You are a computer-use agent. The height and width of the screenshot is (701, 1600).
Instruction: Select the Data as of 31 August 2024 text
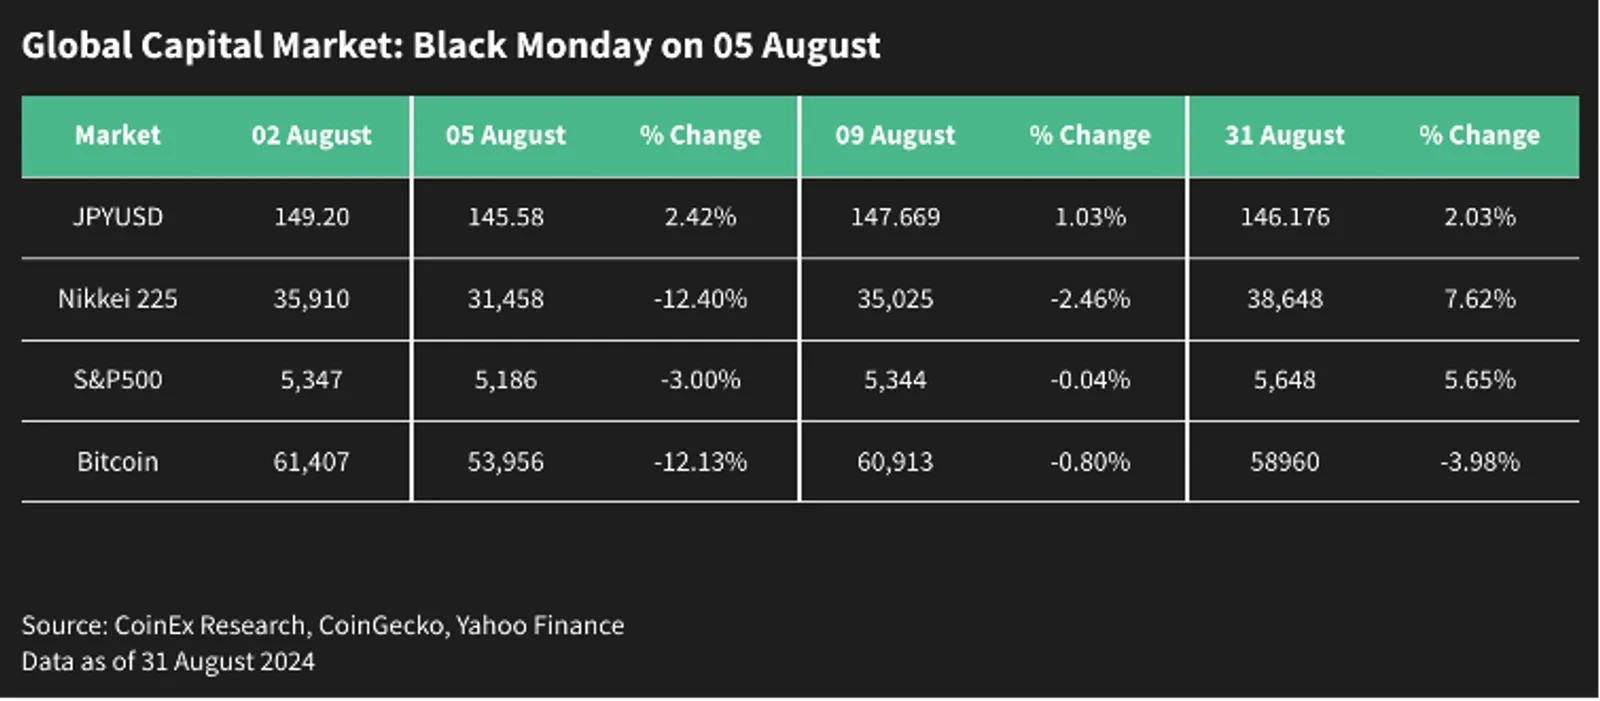point(168,662)
